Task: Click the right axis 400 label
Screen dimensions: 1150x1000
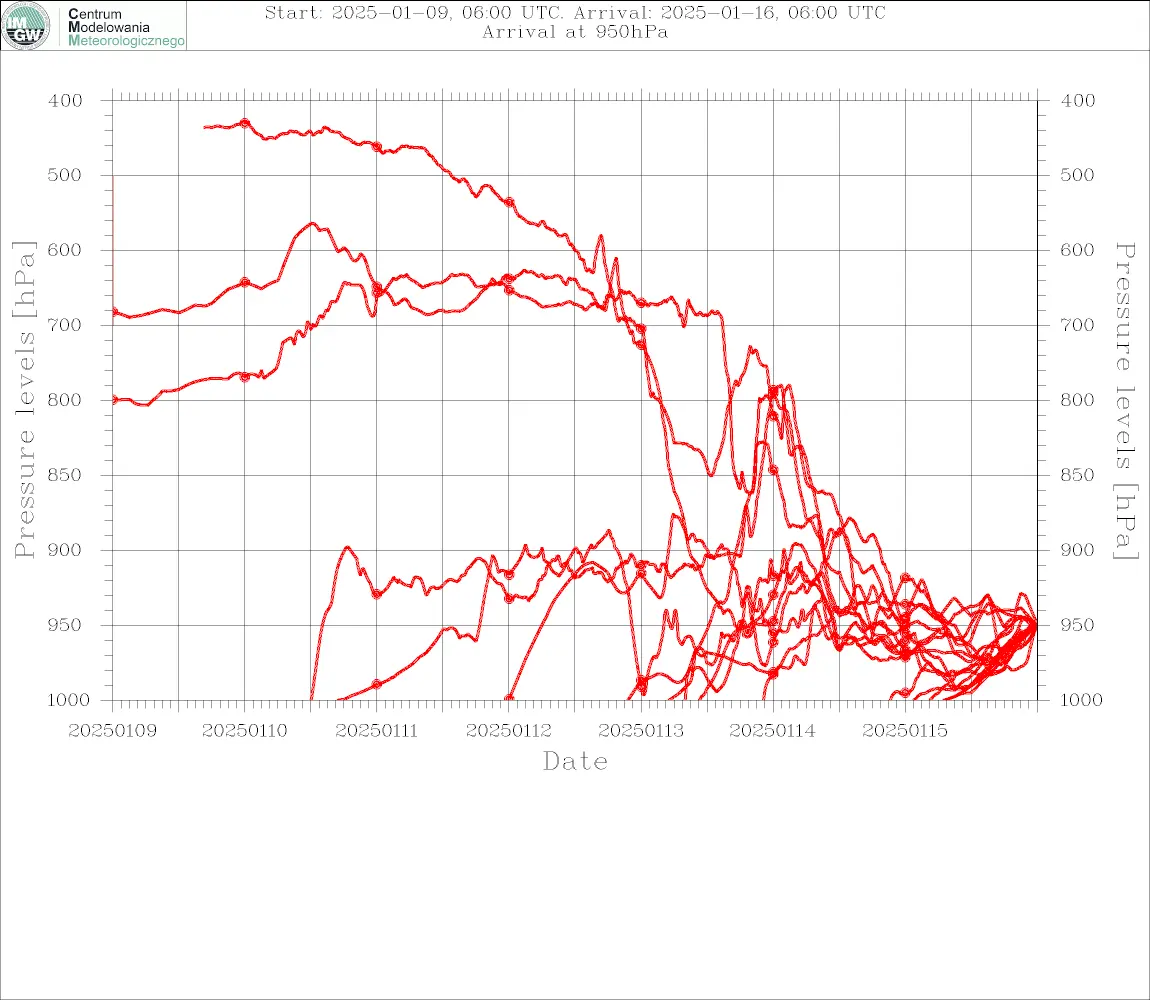Action: [1077, 101]
